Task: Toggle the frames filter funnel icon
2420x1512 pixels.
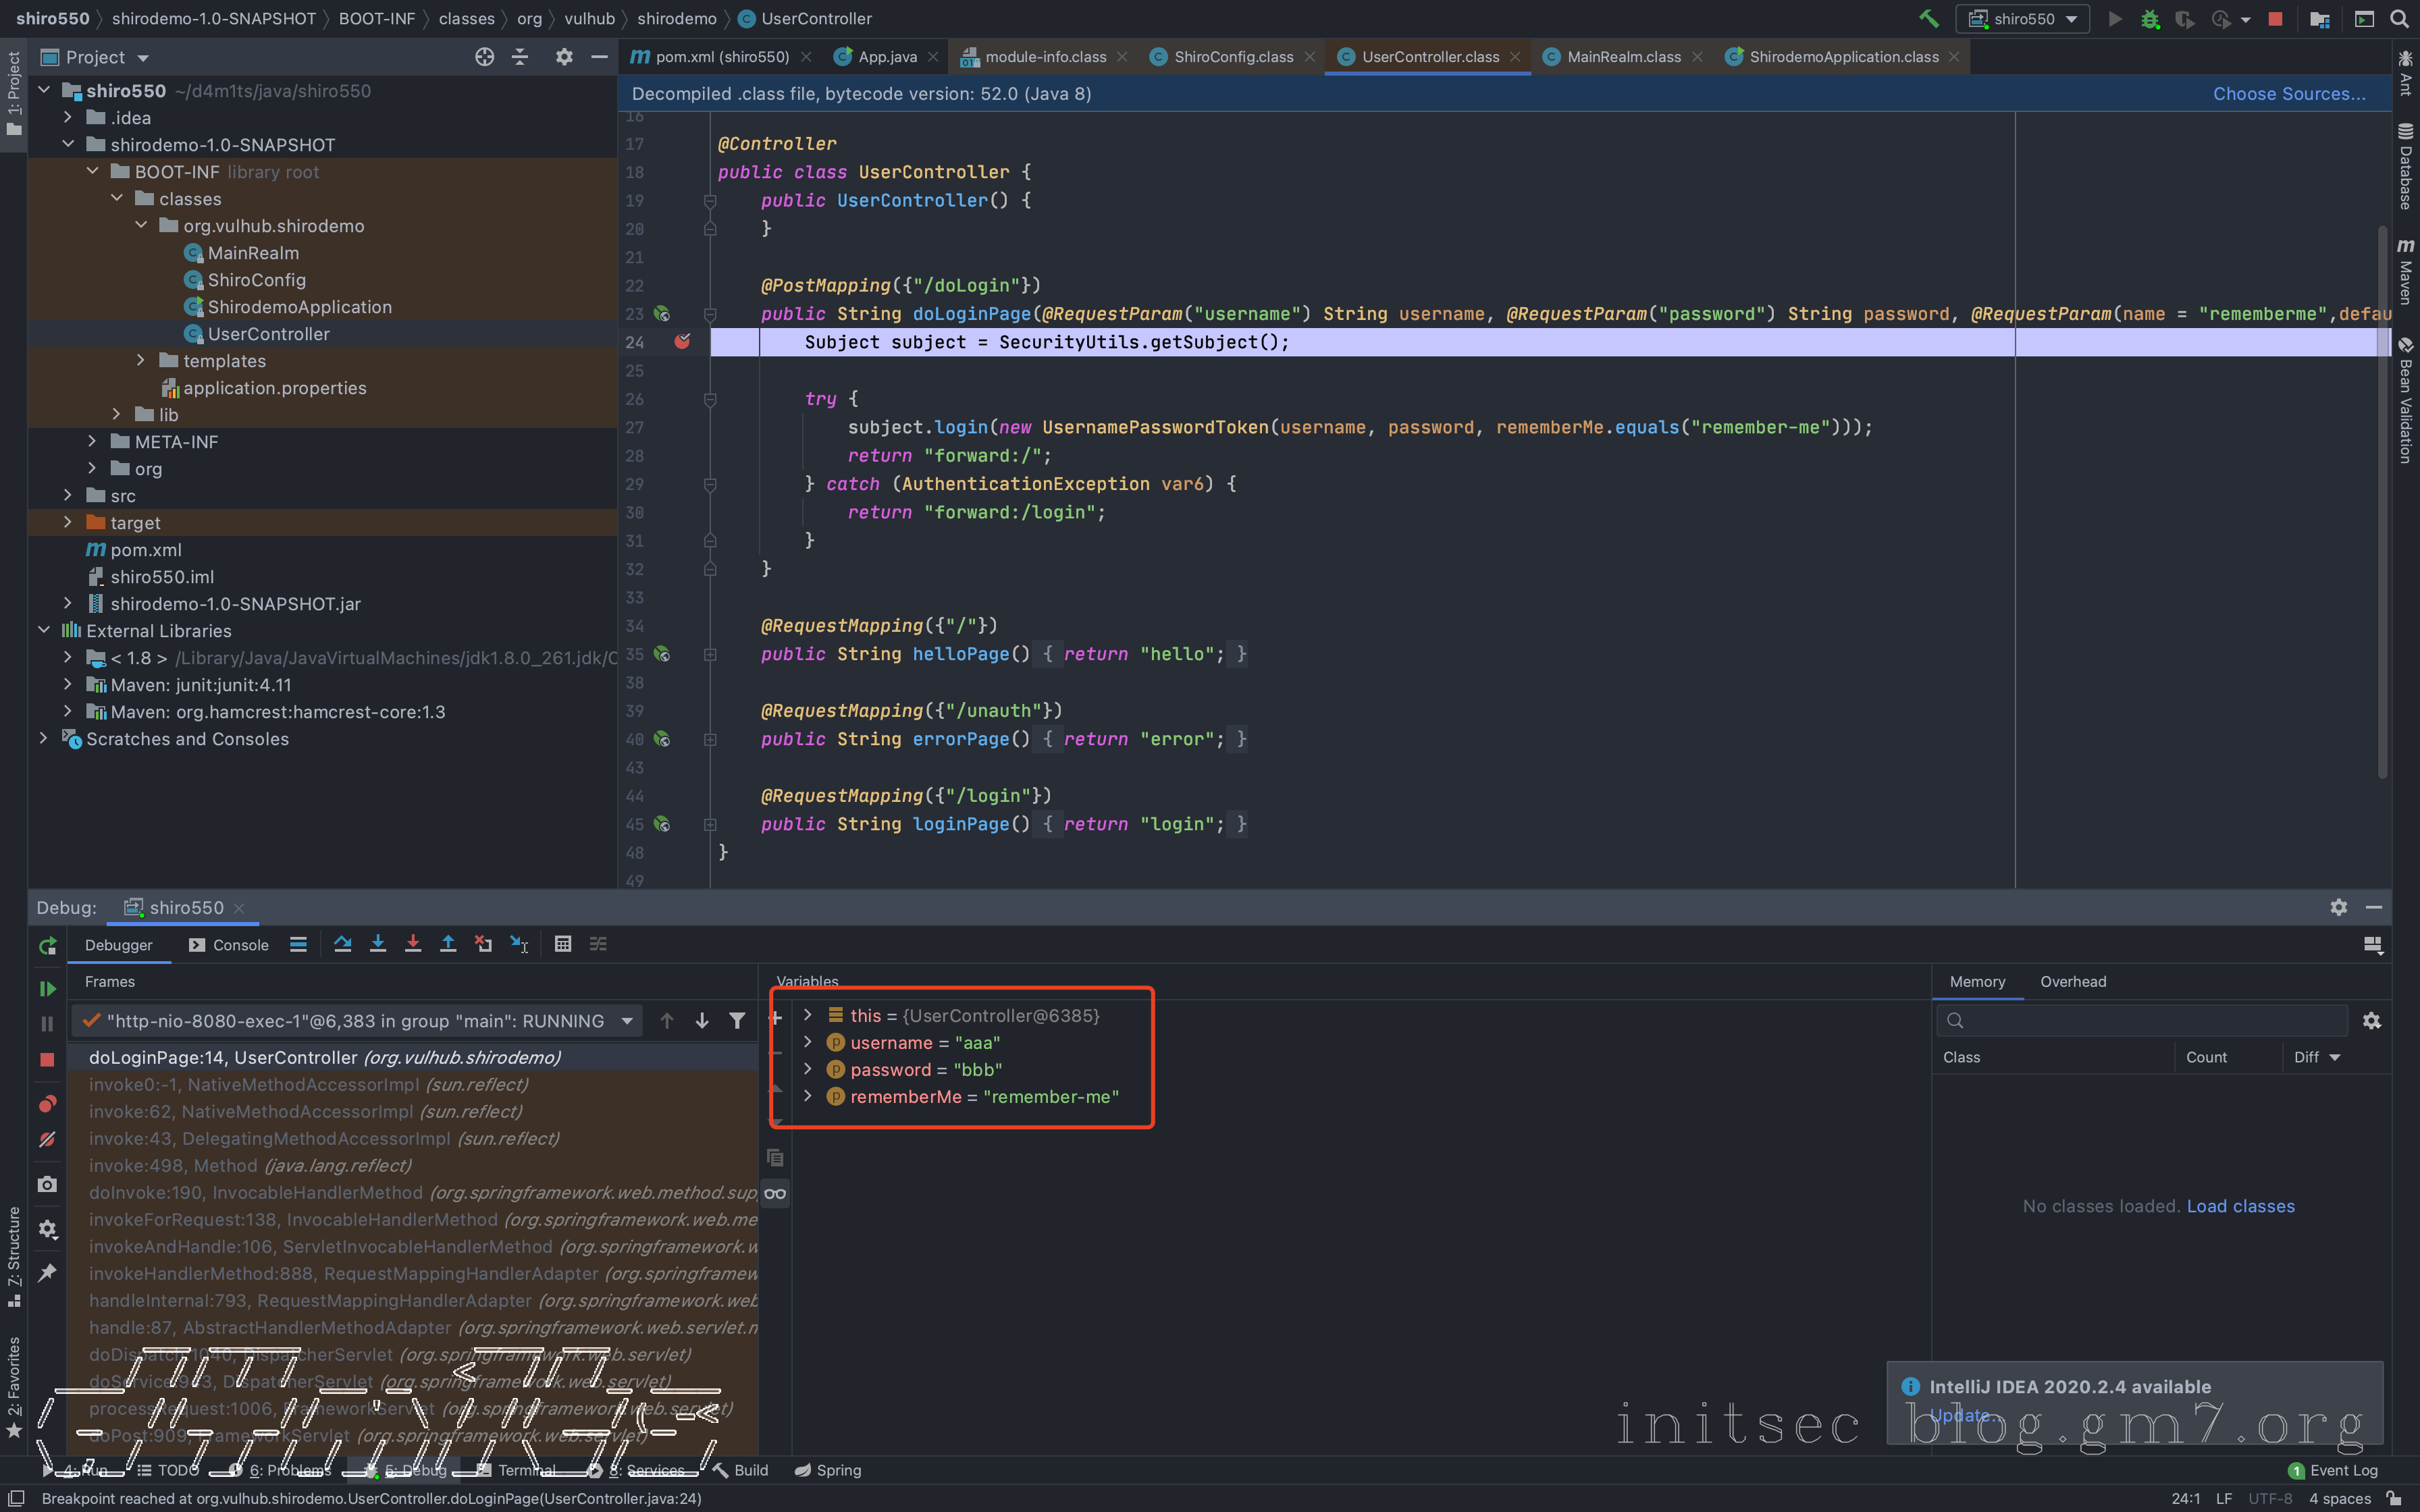Action: (737, 1021)
